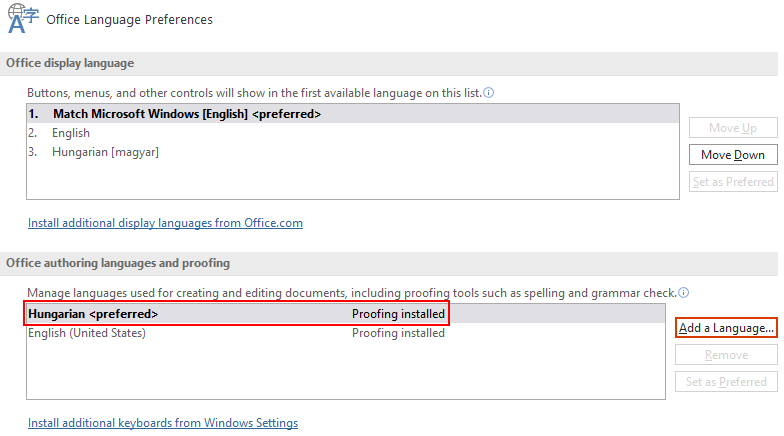Click the info icon beside display language description

(x=489, y=93)
